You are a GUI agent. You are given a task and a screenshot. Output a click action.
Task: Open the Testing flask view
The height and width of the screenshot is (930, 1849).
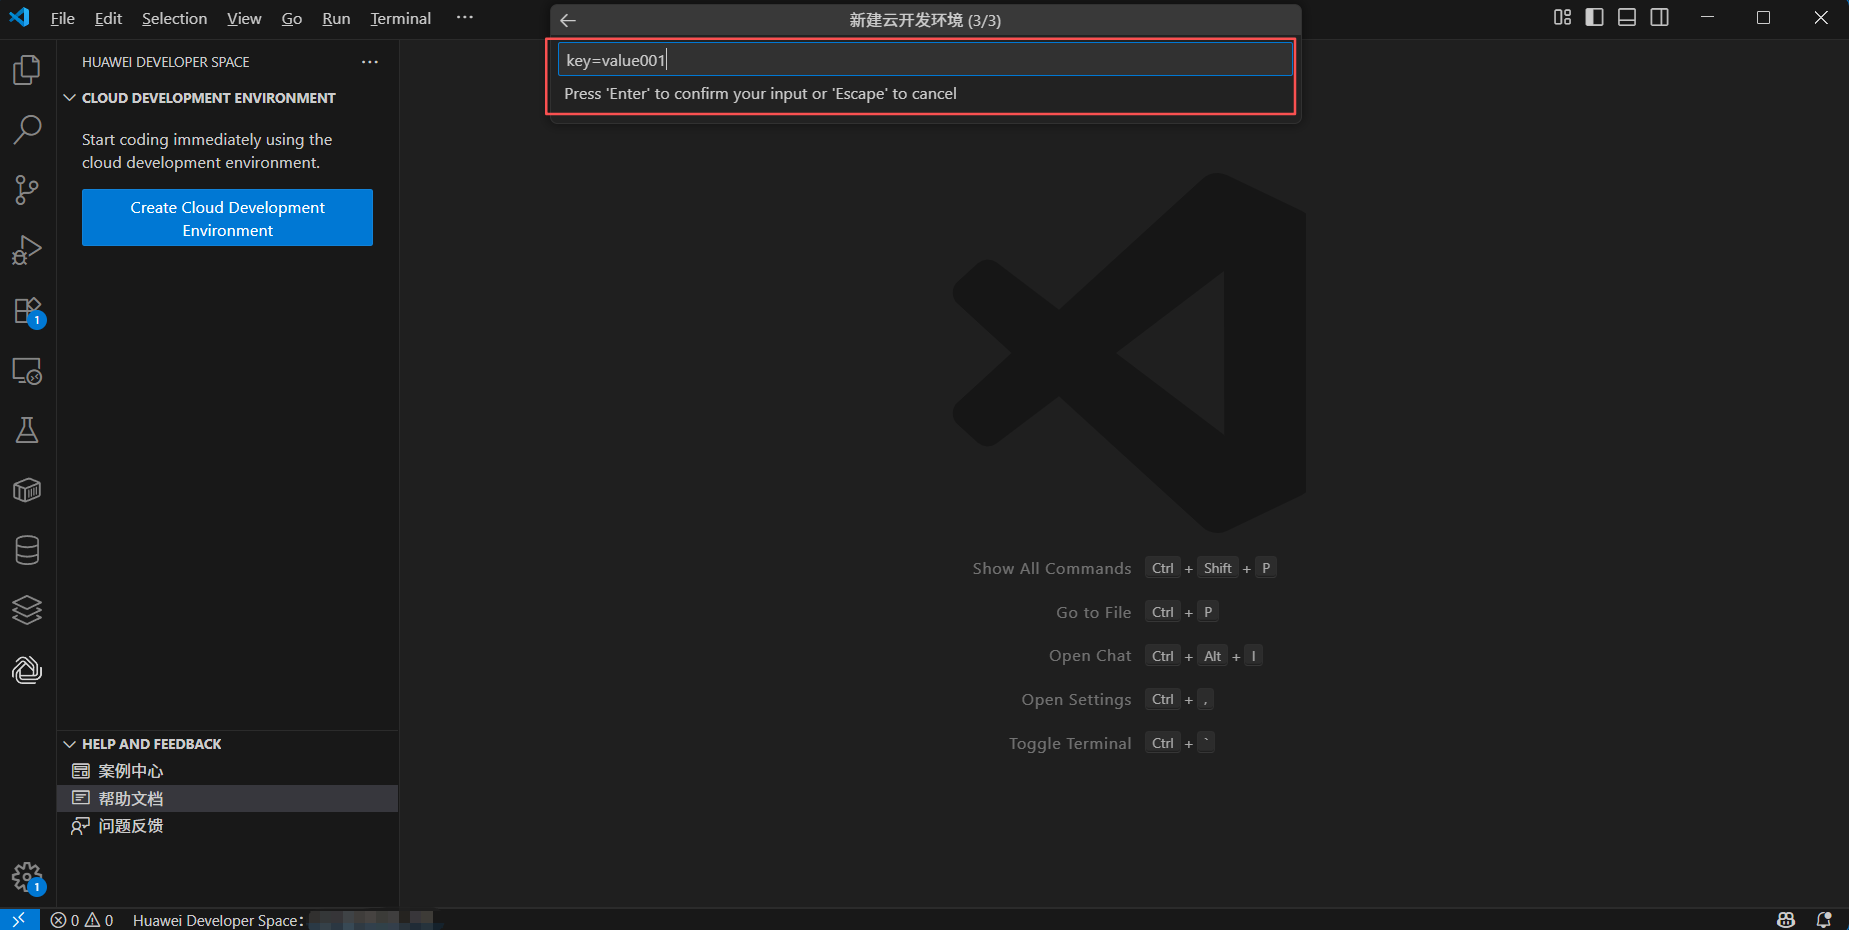[x=27, y=430]
